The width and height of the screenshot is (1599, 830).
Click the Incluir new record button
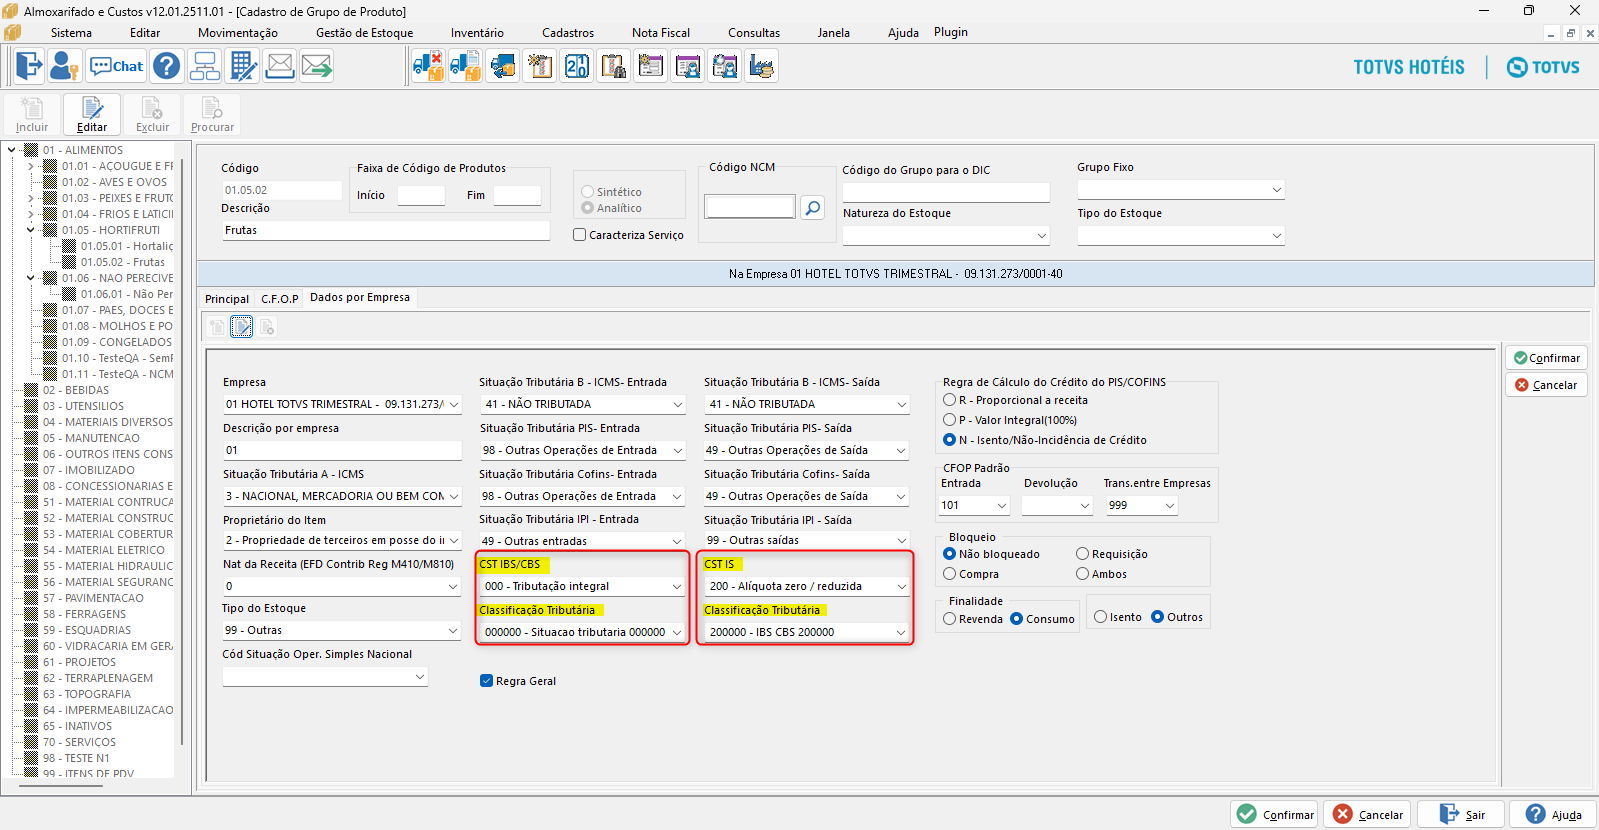(32, 114)
